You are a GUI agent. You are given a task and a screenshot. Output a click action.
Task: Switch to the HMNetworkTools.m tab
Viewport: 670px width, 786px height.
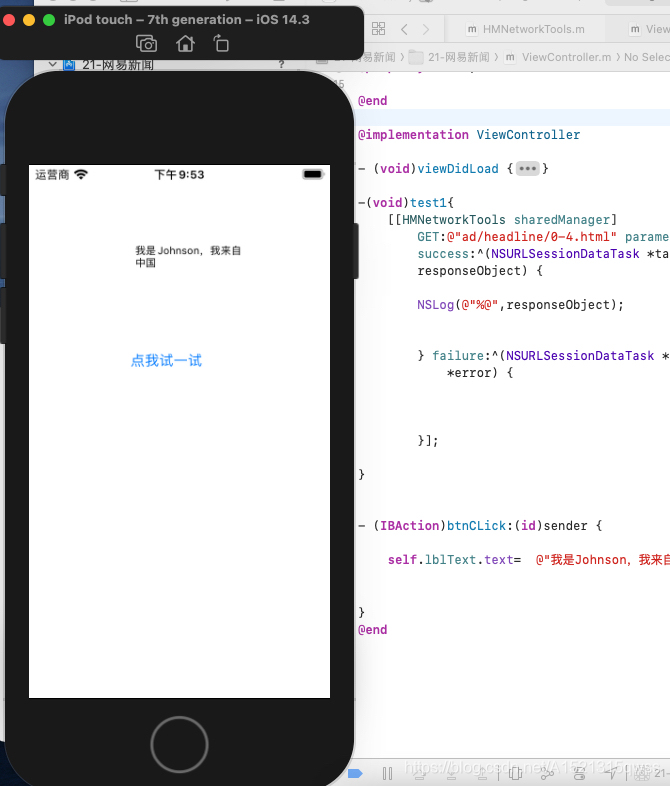pyautogui.click(x=525, y=29)
